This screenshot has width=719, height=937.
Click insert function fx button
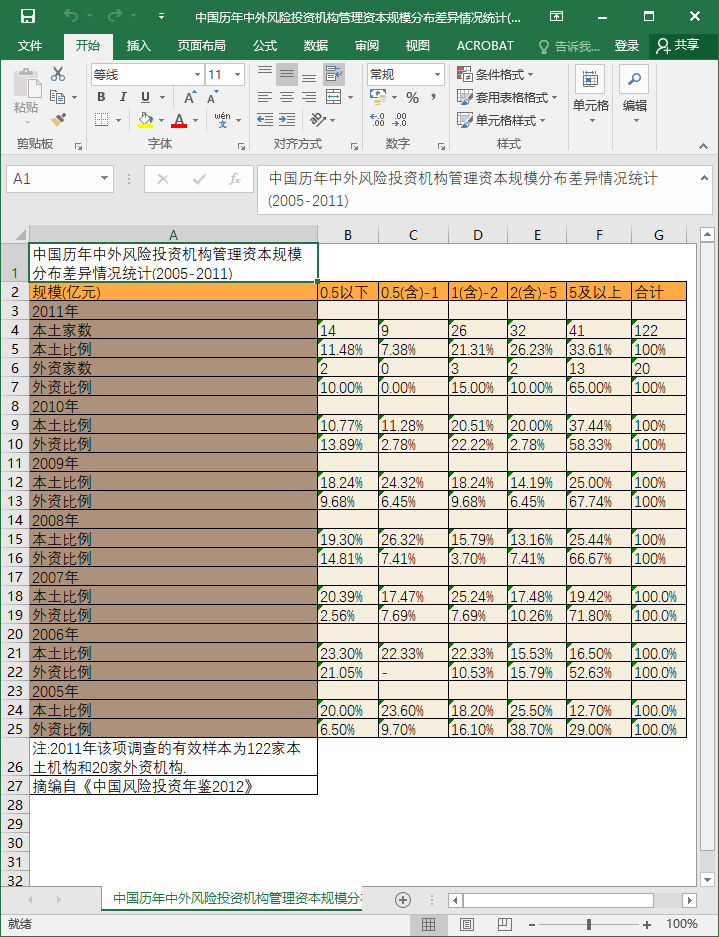point(235,179)
